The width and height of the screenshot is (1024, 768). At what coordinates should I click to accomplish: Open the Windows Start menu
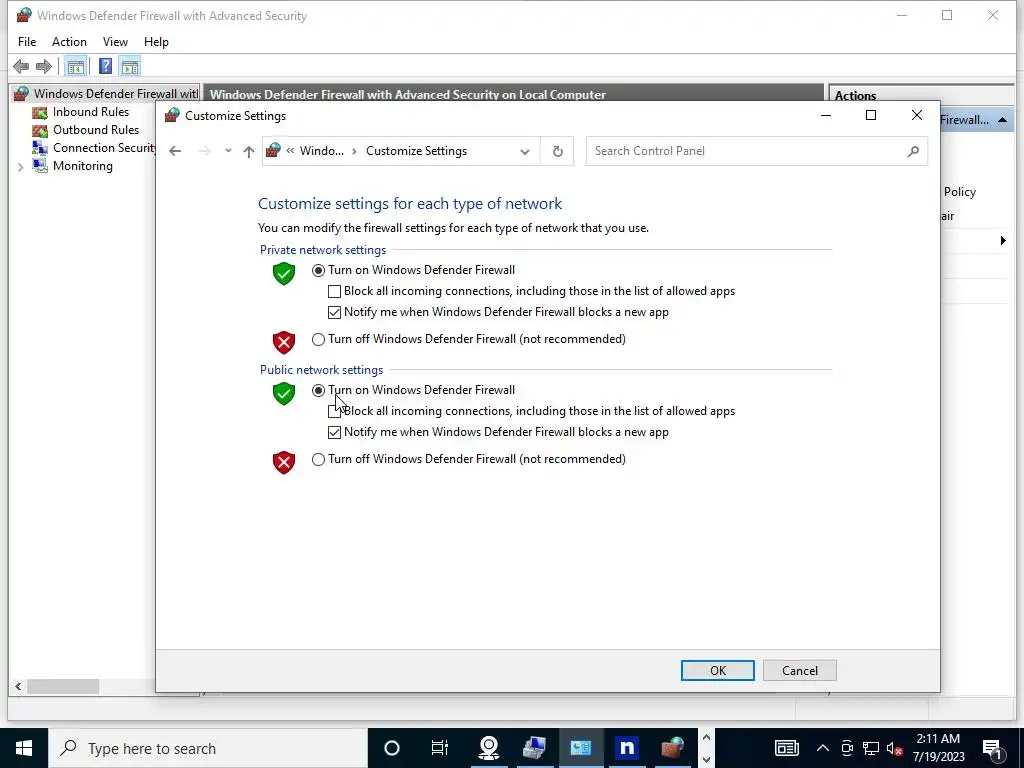(24, 748)
